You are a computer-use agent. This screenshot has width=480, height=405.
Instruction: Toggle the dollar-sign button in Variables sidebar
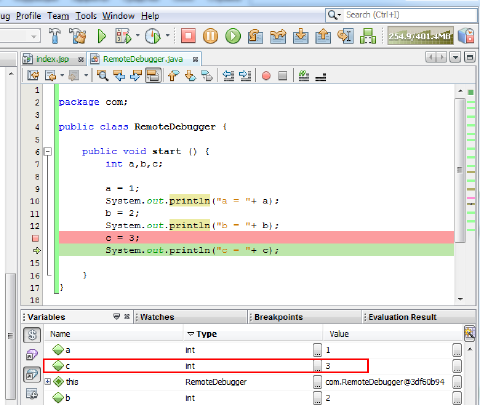[32, 335]
